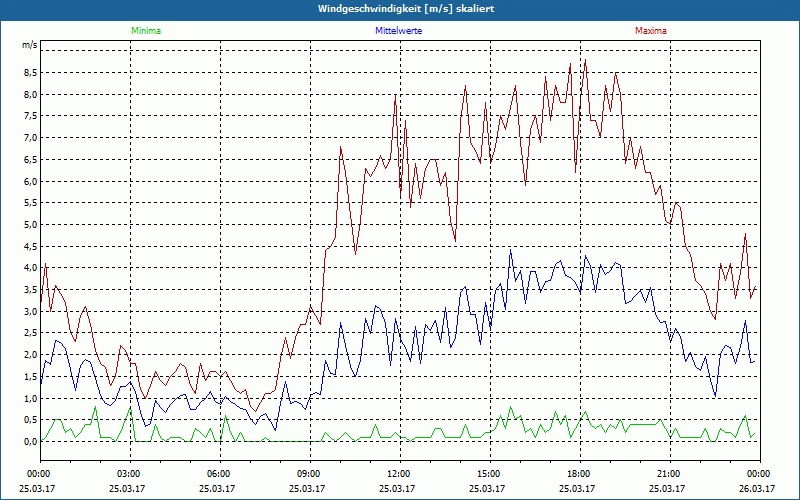This screenshot has width=800, height=500.
Task: Click the Maxima legend label
Action: point(650,31)
